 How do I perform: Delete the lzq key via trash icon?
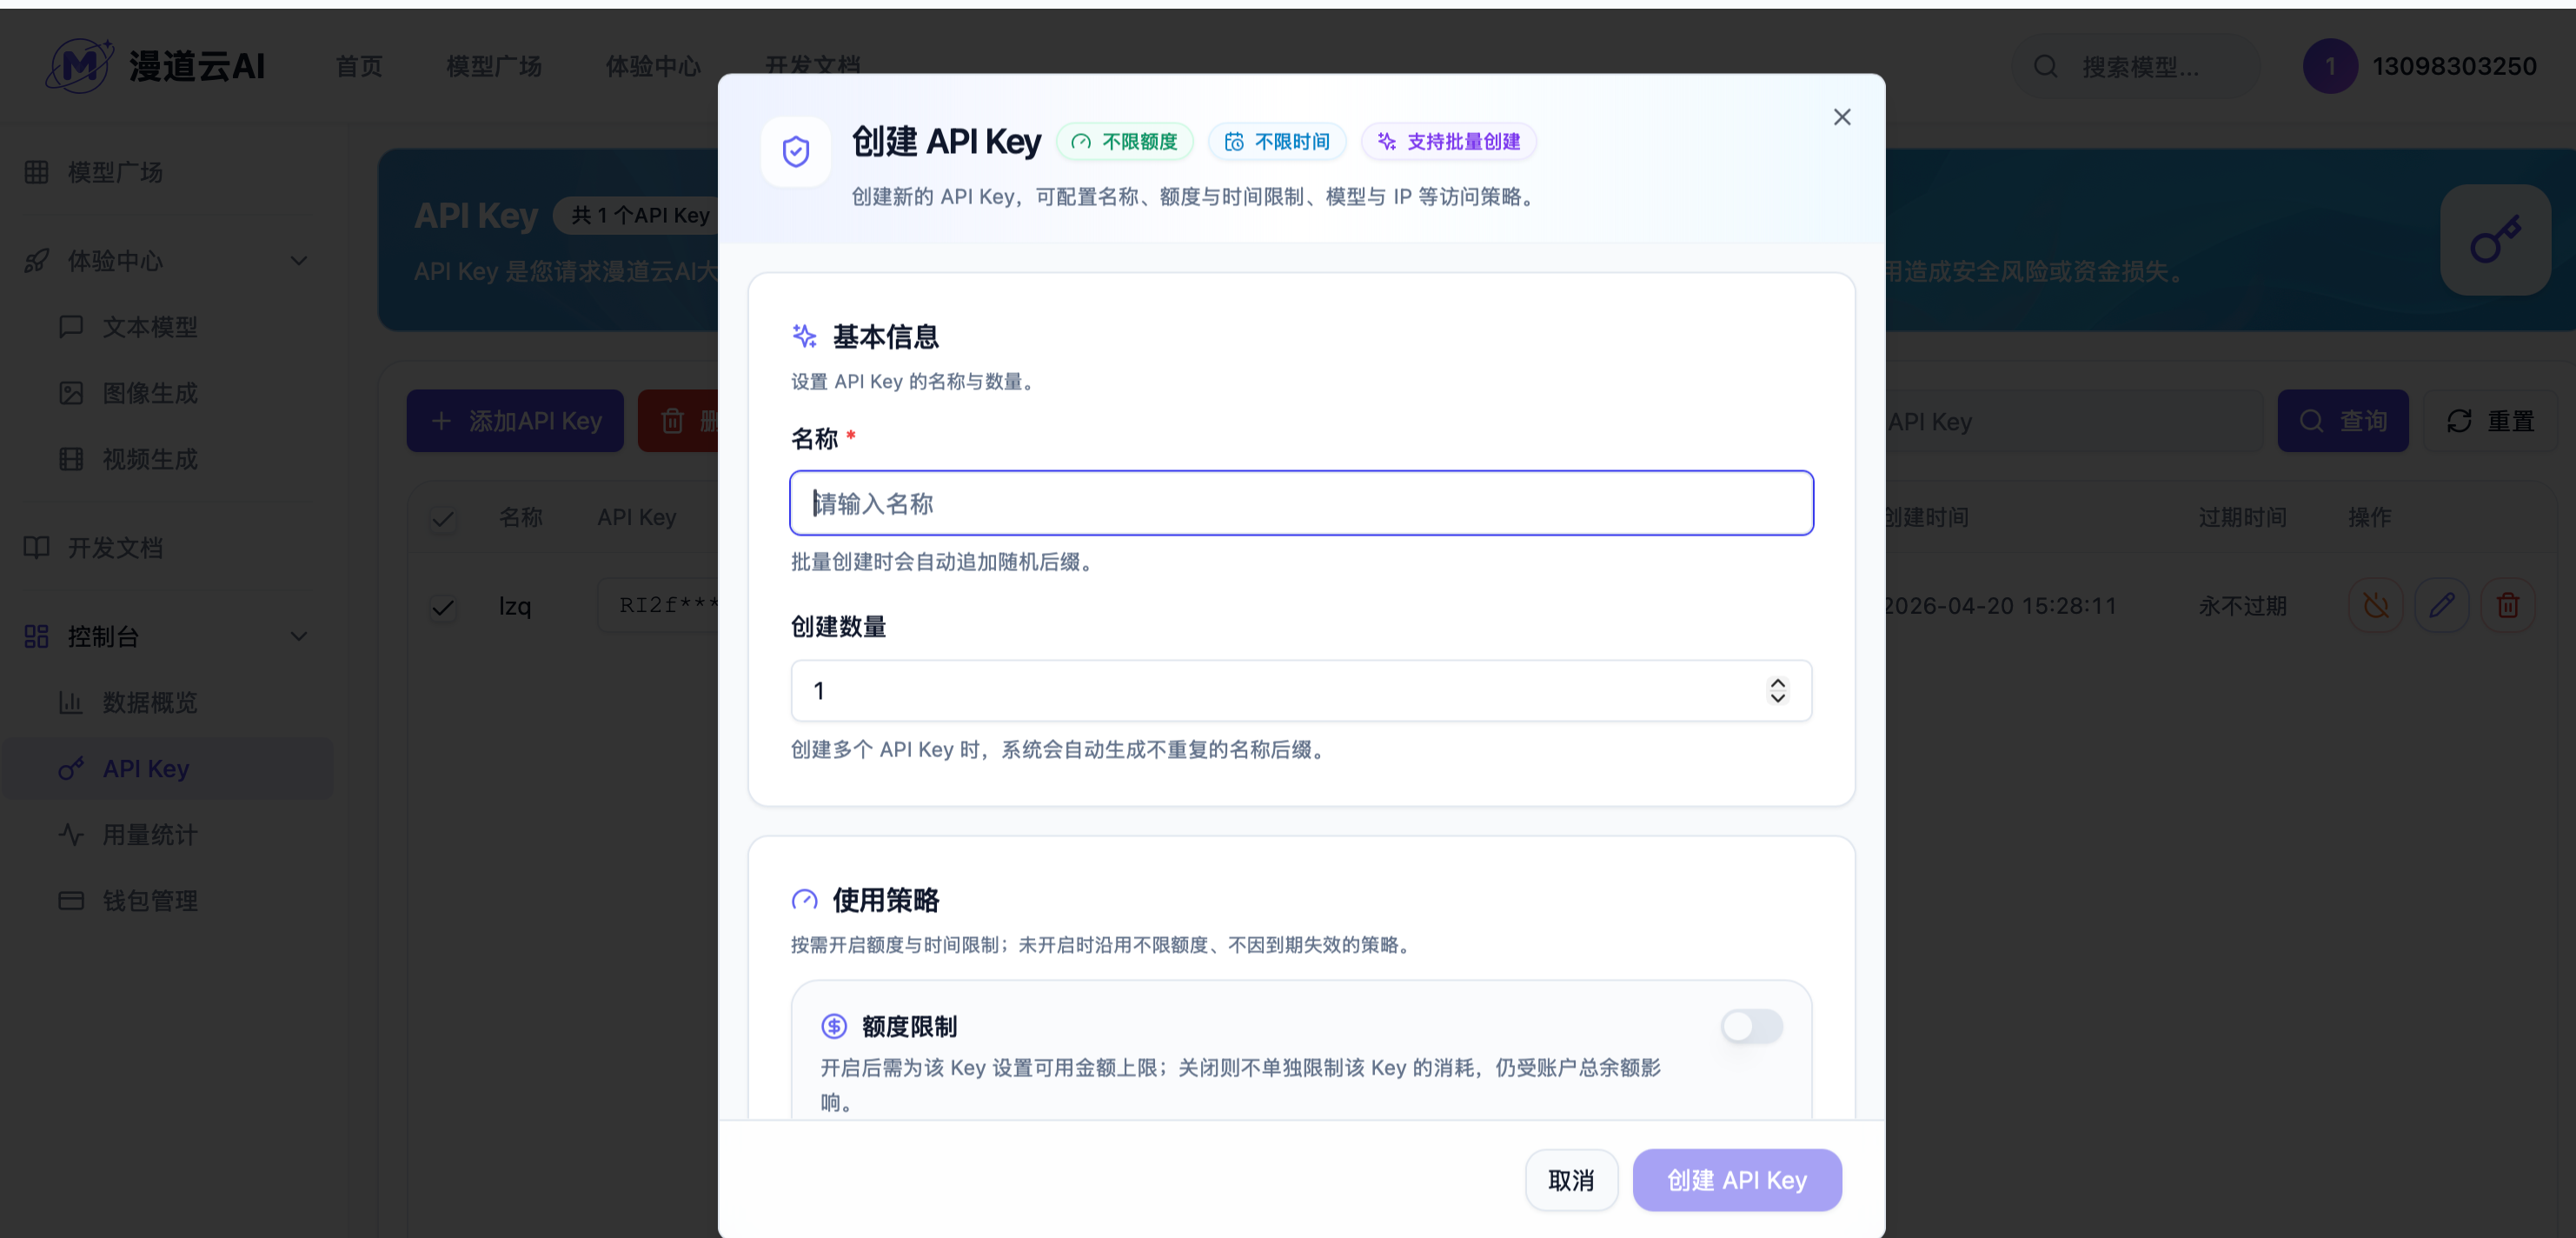coord(2508,606)
